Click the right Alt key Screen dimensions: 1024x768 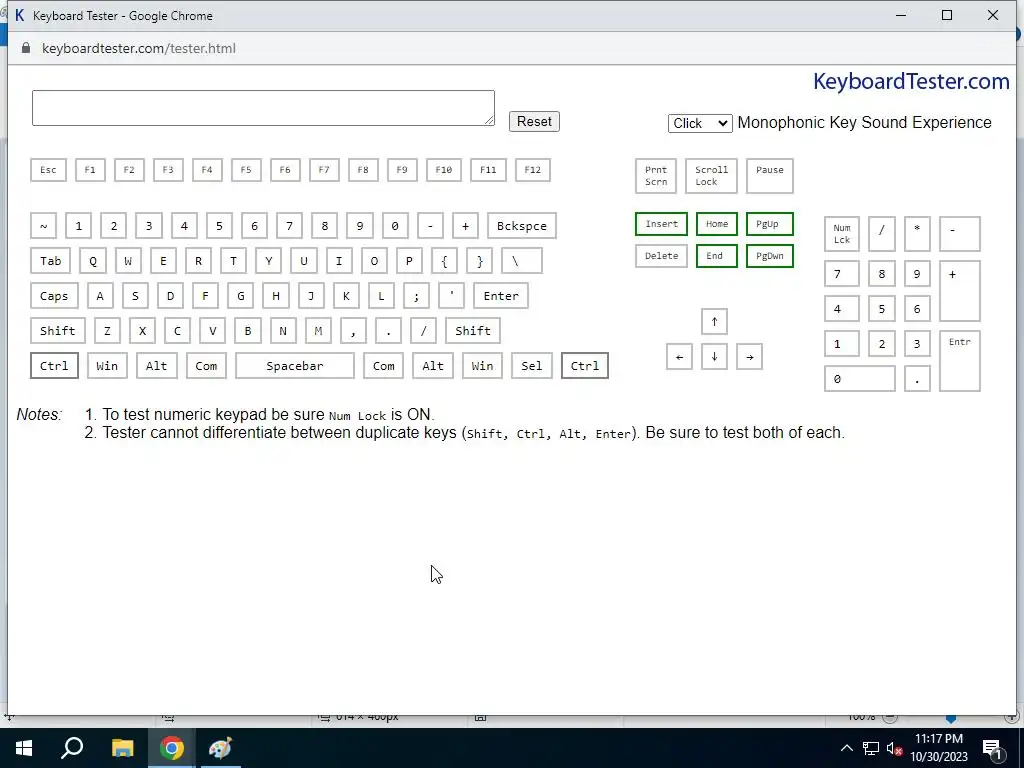click(433, 366)
